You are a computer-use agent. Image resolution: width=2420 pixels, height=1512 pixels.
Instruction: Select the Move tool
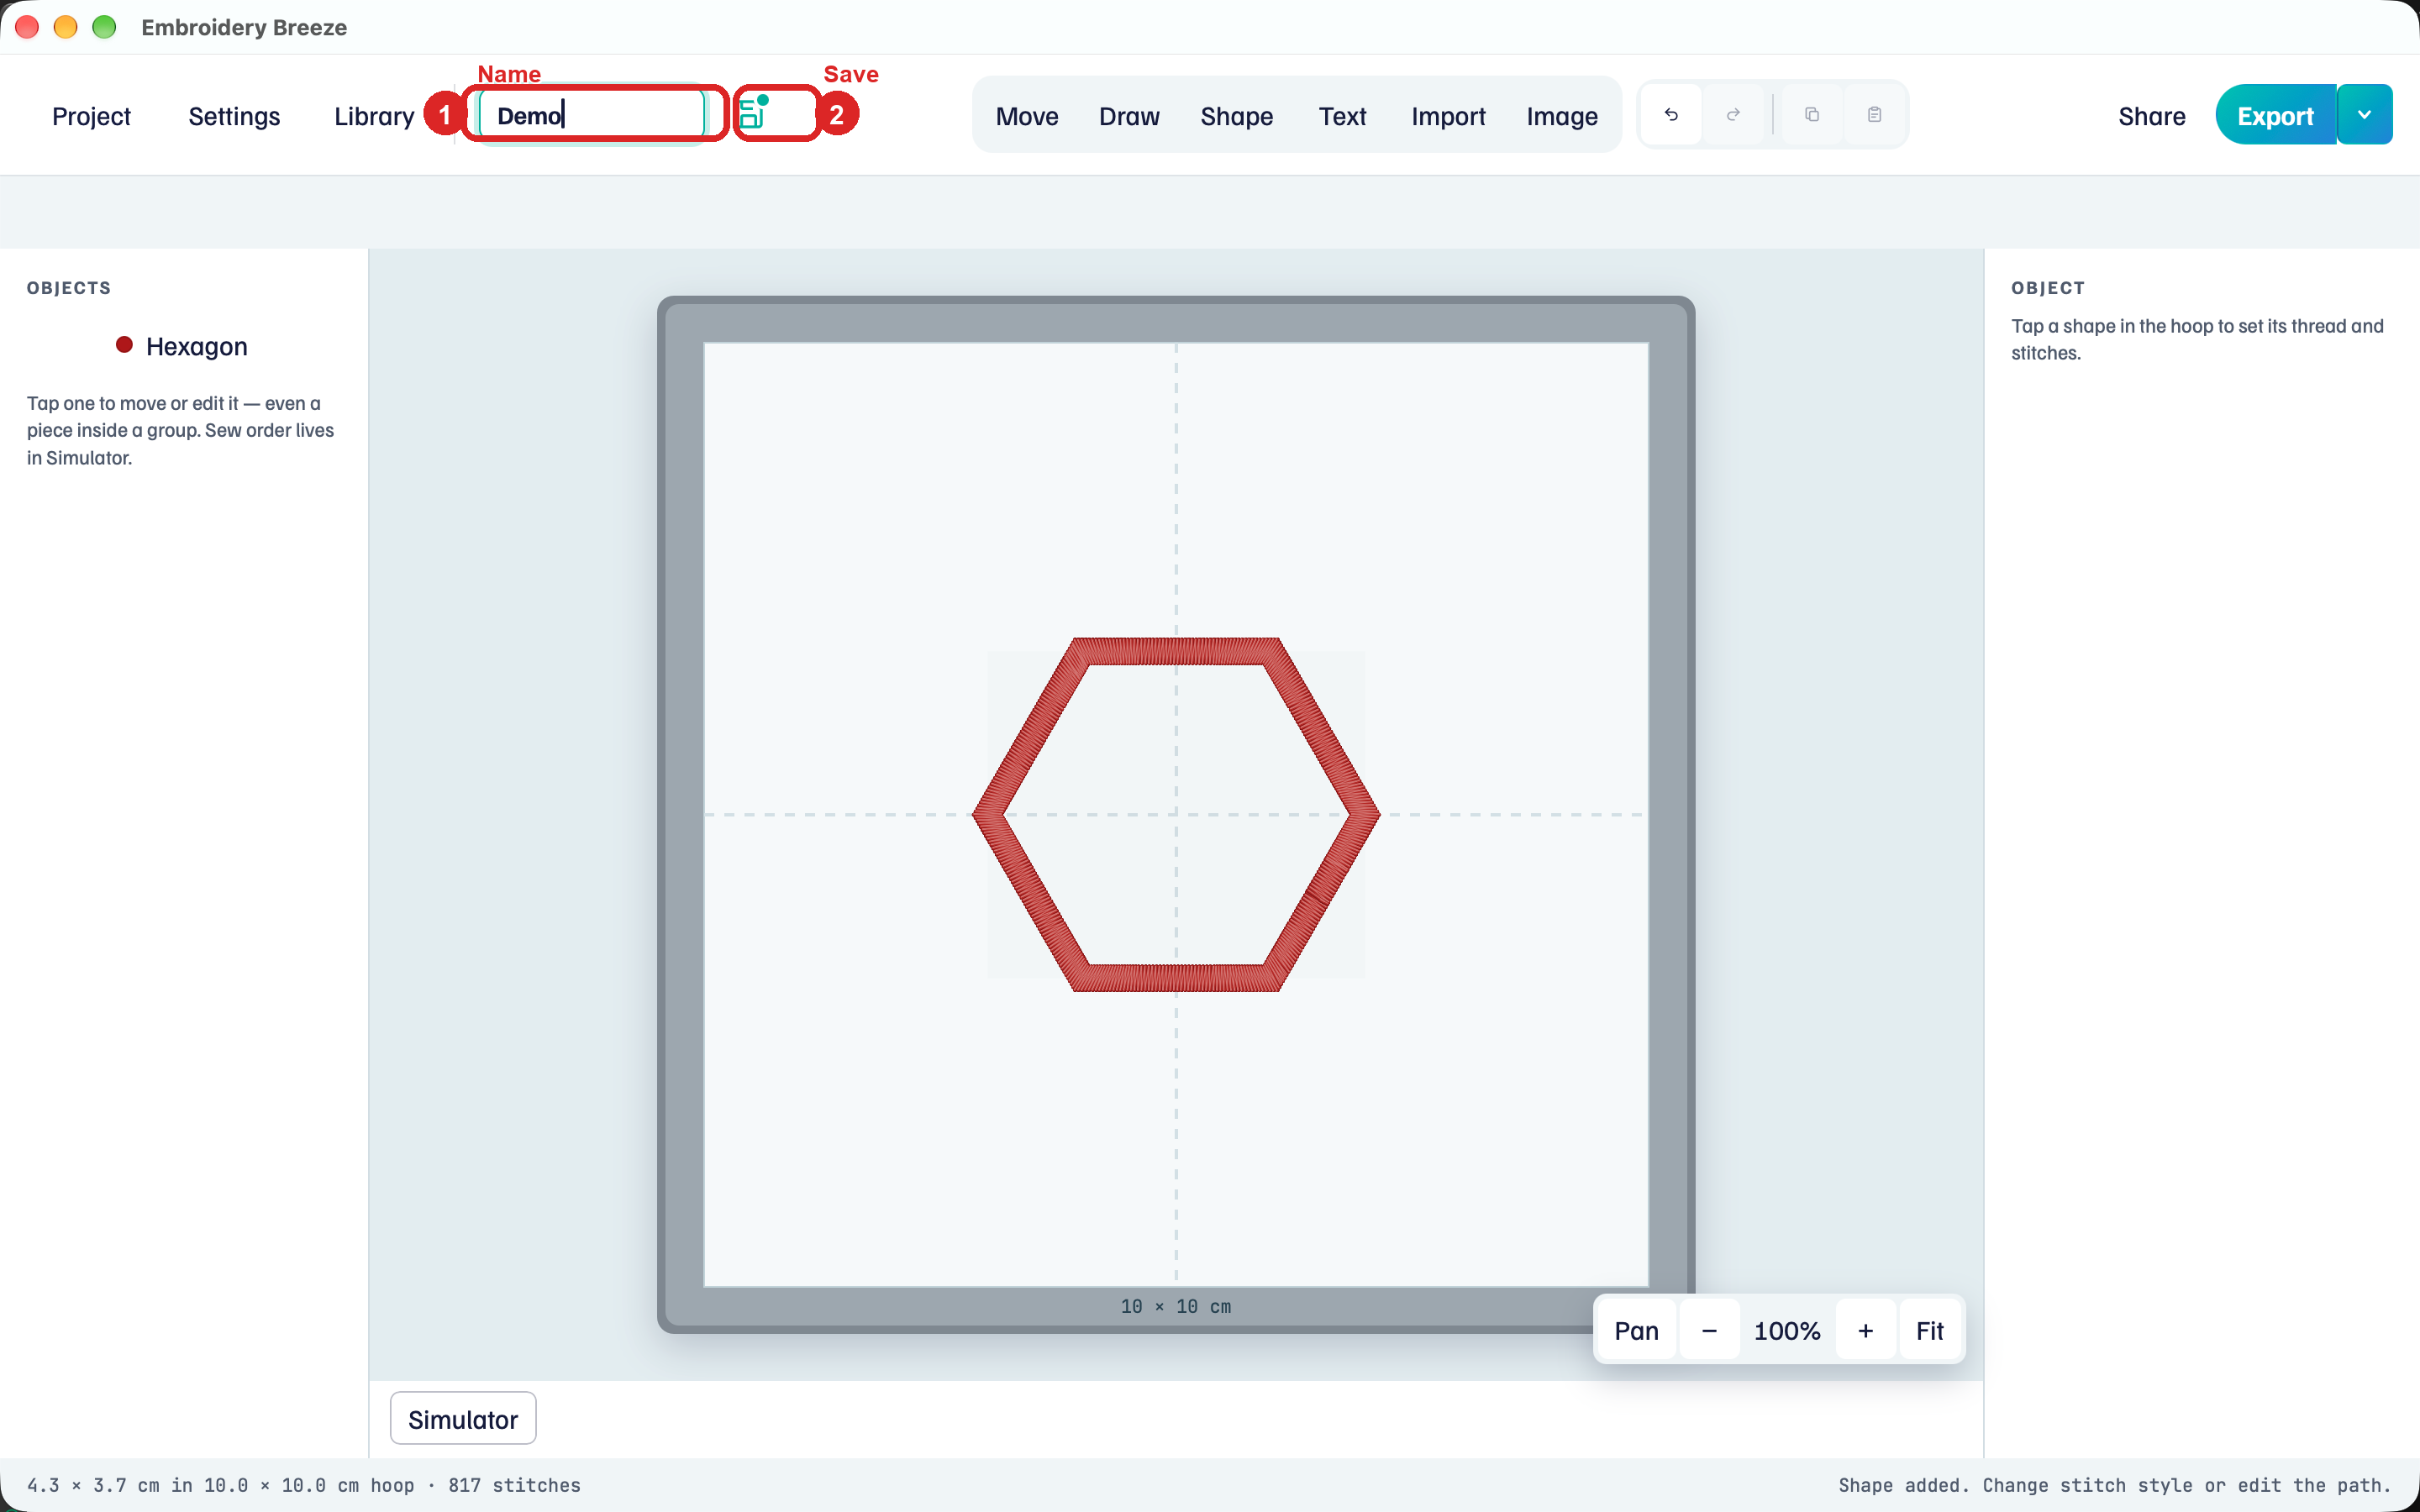pyautogui.click(x=1027, y=116)
